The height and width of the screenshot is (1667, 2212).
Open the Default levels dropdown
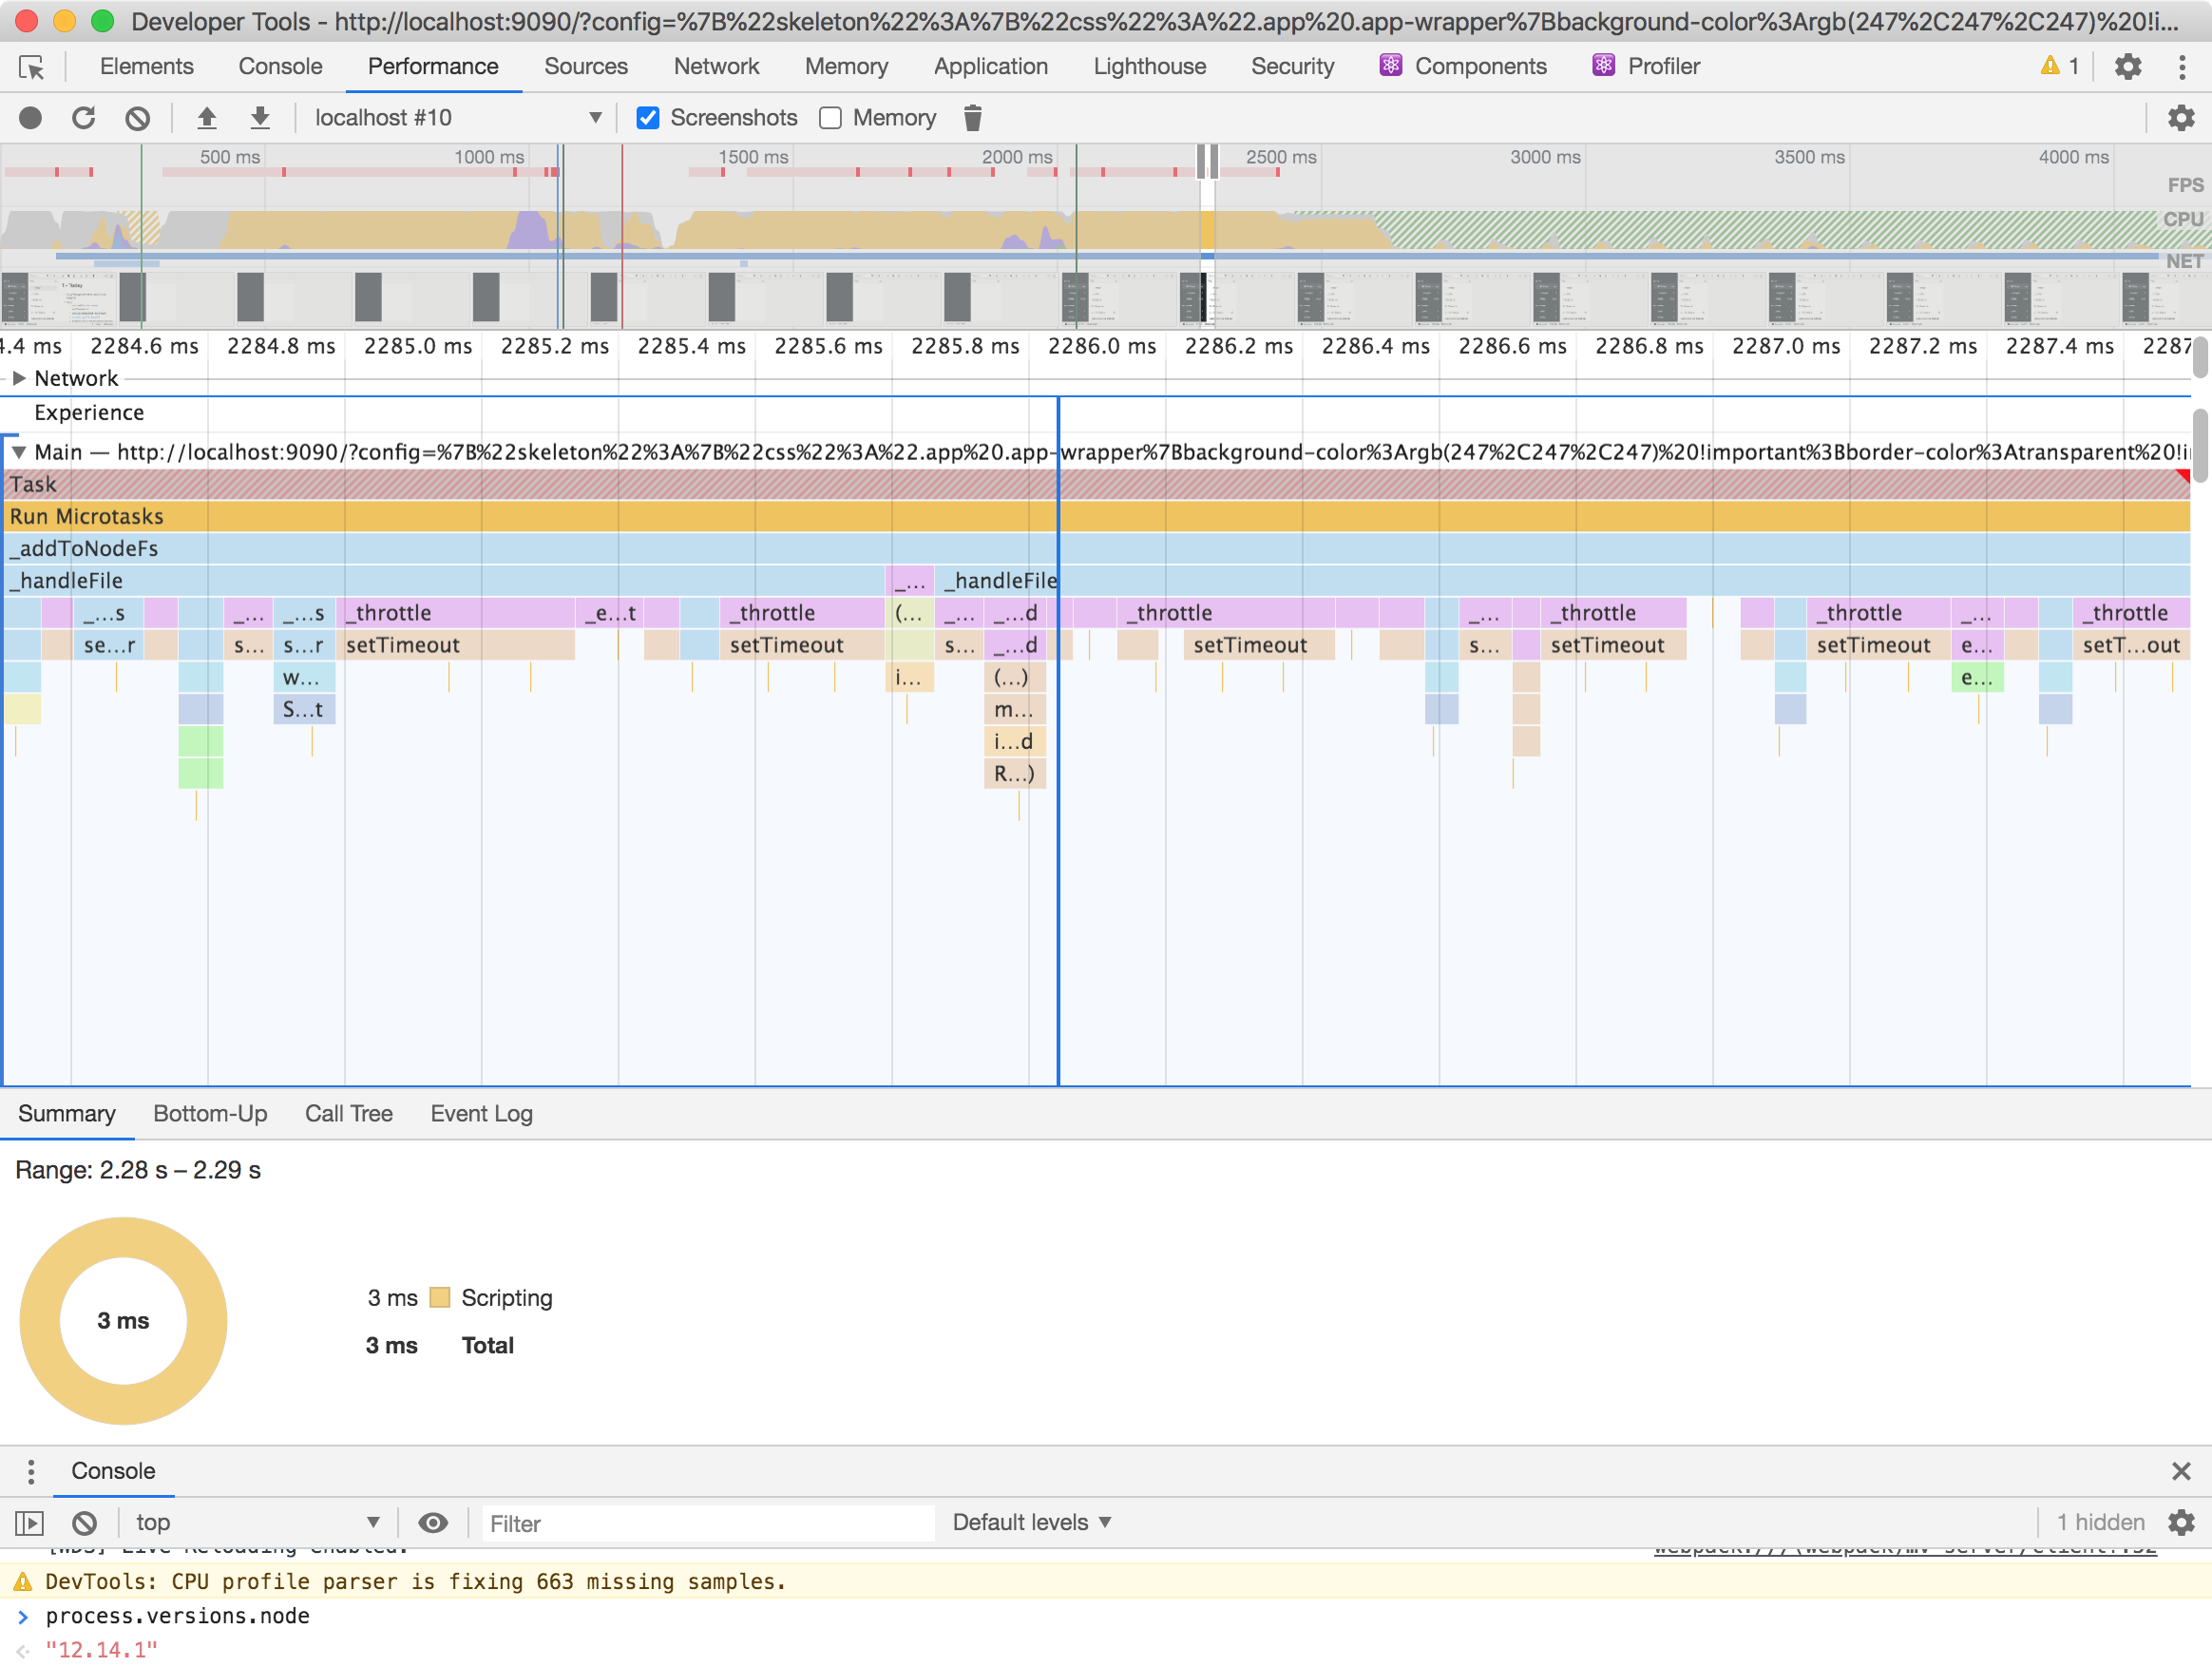(x=1032, y=1523)
